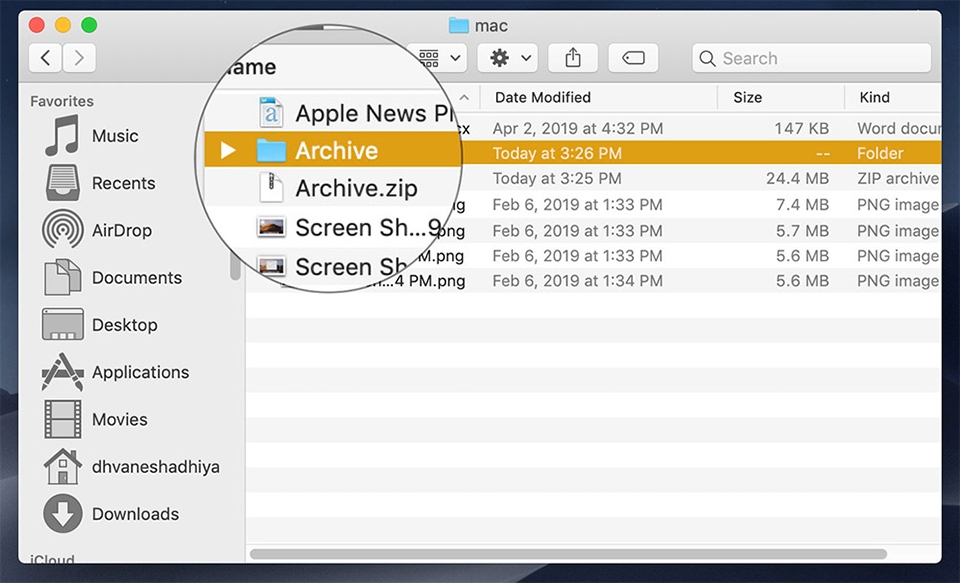
Task: Open dhvaneshadhiya home folder
Action: (x=155, y=467)
